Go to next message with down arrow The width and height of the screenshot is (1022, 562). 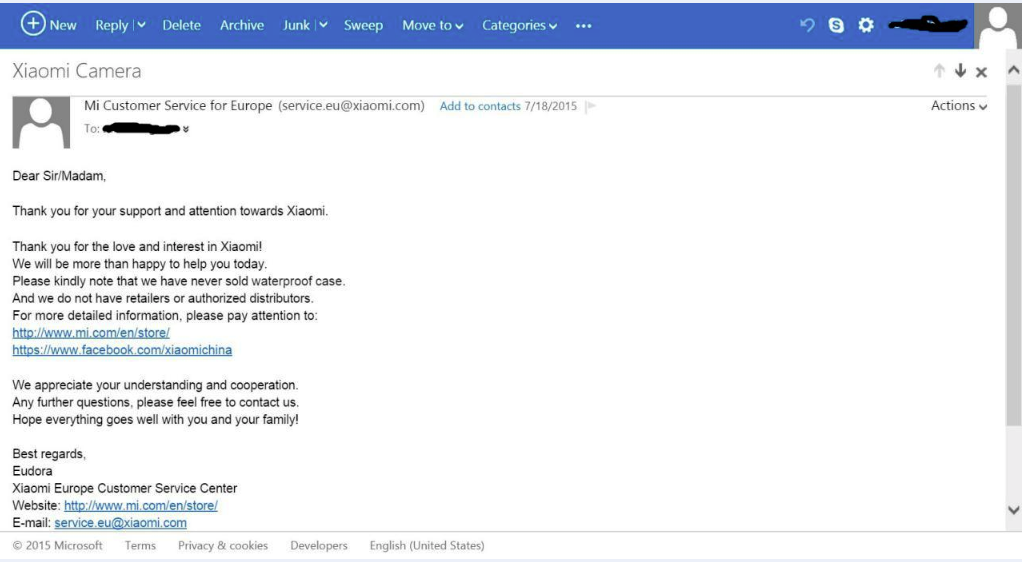coord(960,70)
